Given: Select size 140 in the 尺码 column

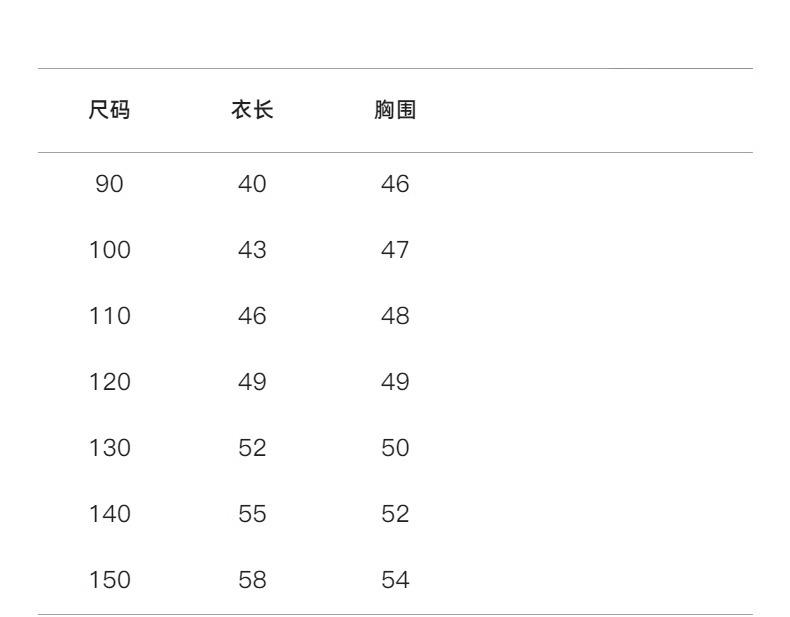Looking at the screenshot, I should [110, 515].
